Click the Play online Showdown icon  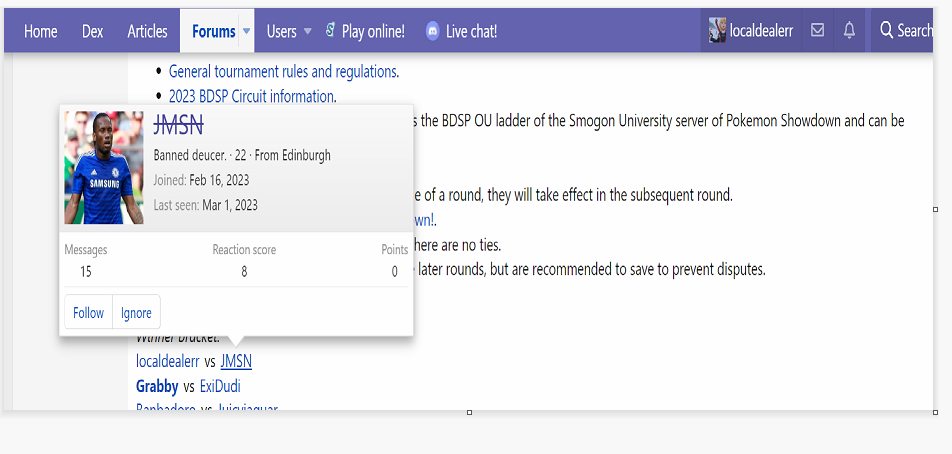point(330,31)
